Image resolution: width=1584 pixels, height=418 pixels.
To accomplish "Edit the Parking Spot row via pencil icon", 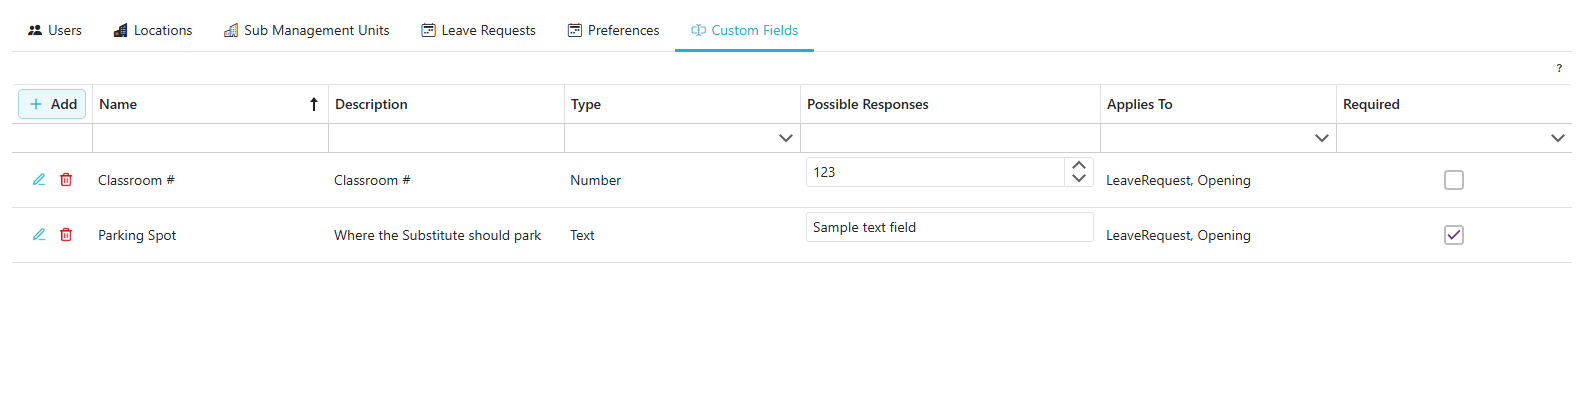I will (x=39, y=235).
